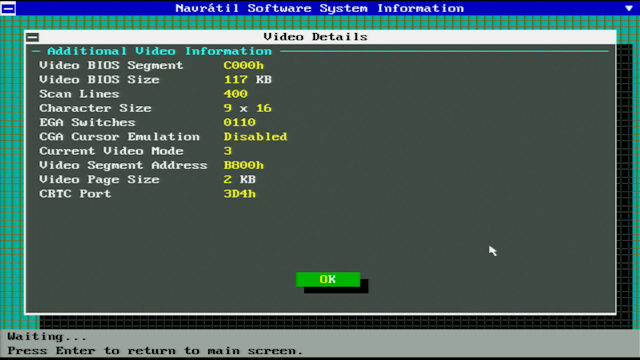
Task: Select the Current Video Mode label
Action: 111,151
